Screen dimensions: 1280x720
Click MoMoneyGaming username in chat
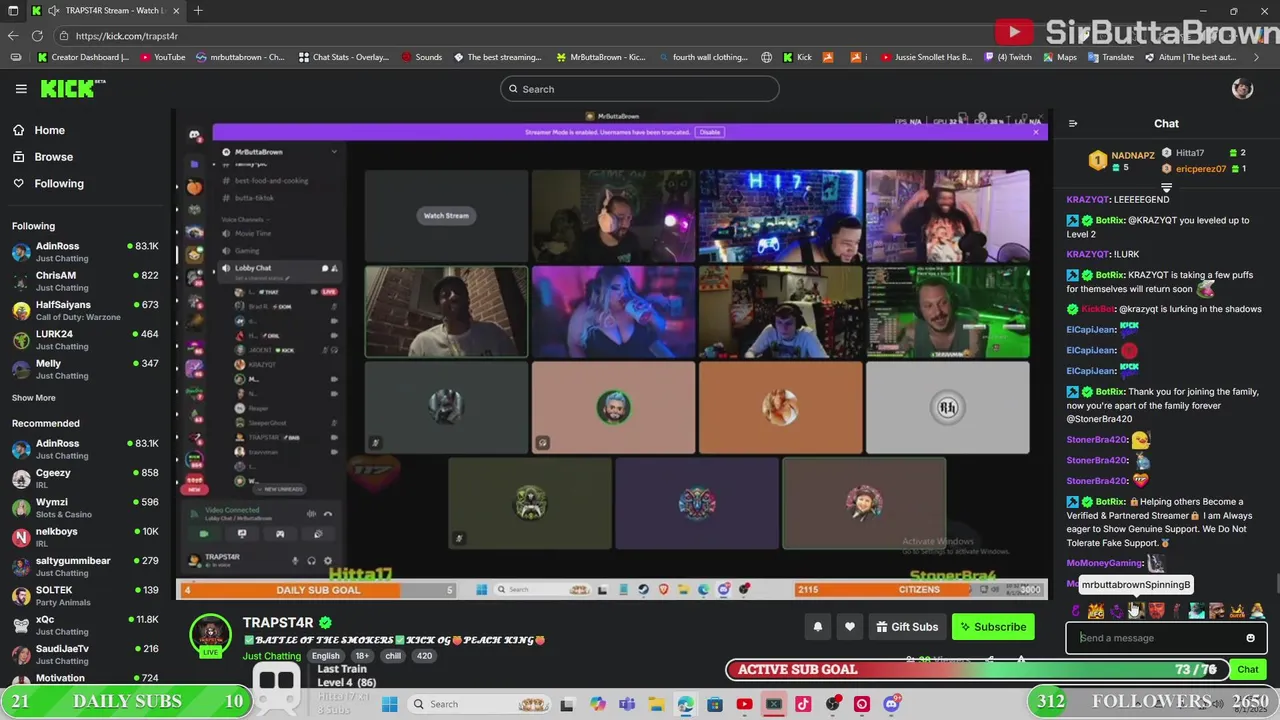1104,563
